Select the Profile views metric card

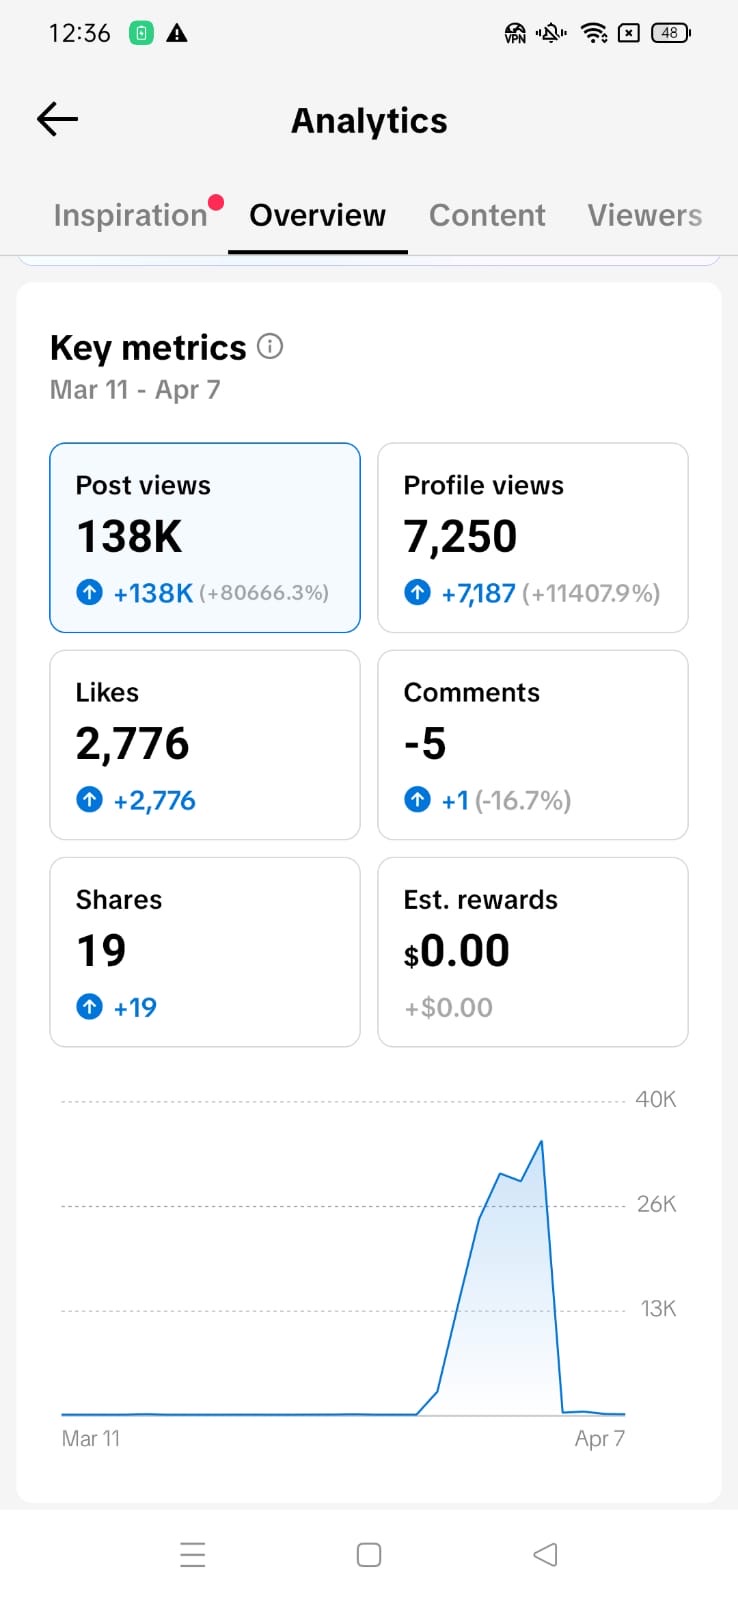pyautogui.click(x=532, y=537)
